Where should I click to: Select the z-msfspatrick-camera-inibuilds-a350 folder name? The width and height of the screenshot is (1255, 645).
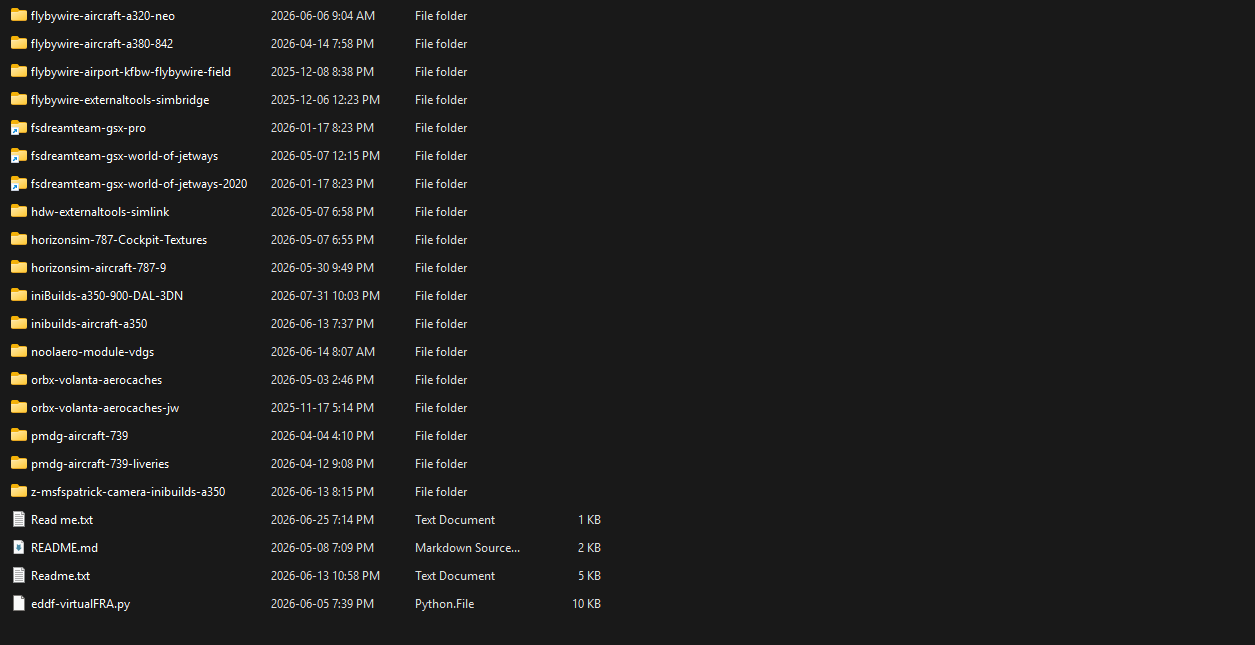click(128, 492)
